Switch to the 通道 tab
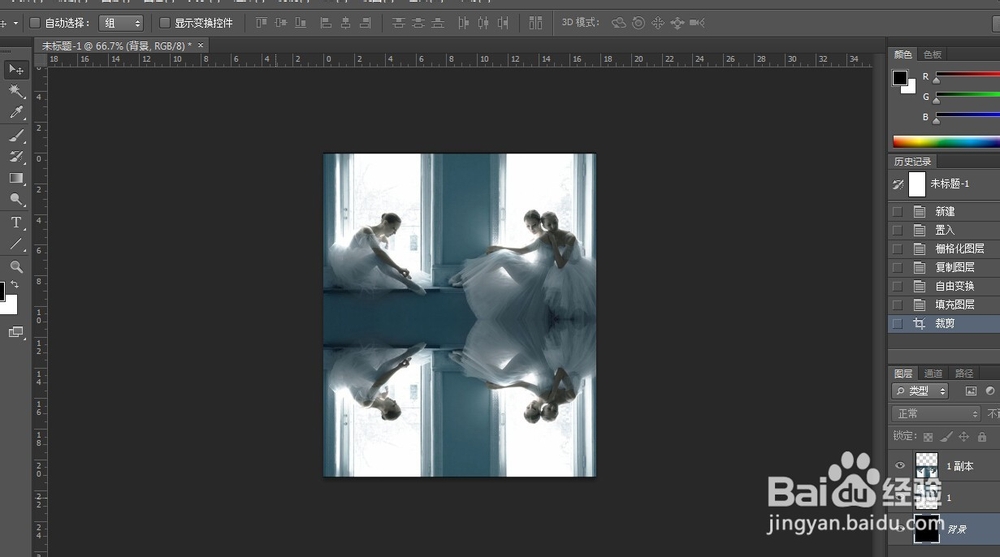 click(933, 374)
